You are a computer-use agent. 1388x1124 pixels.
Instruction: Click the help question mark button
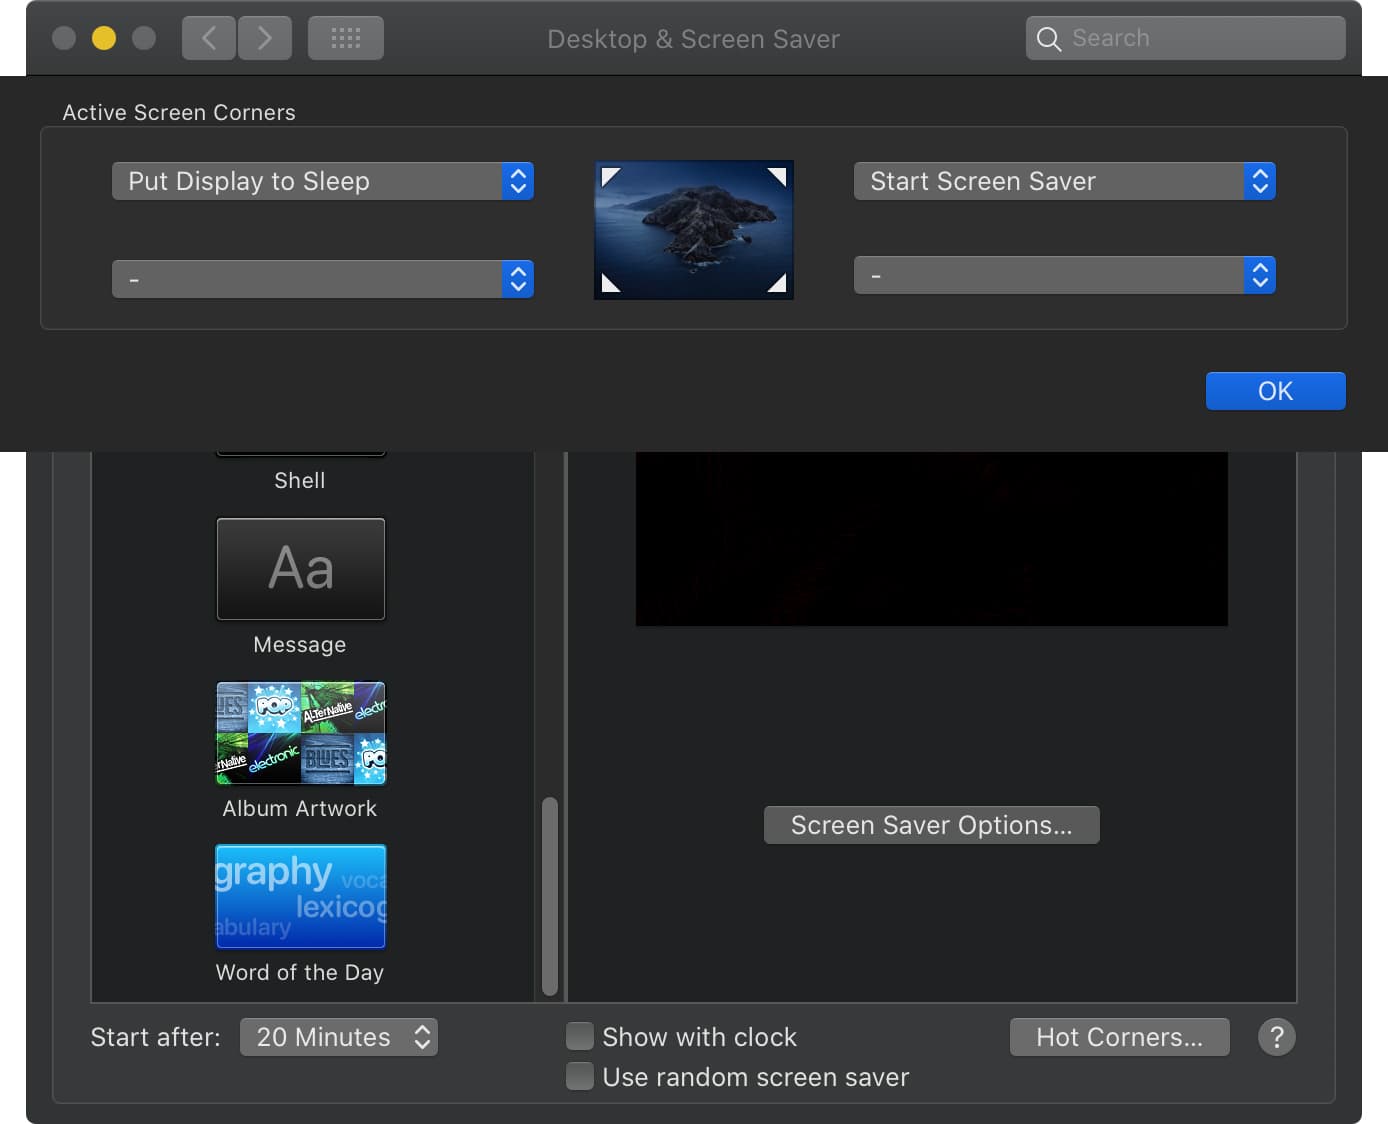tap(1276, 1037)
